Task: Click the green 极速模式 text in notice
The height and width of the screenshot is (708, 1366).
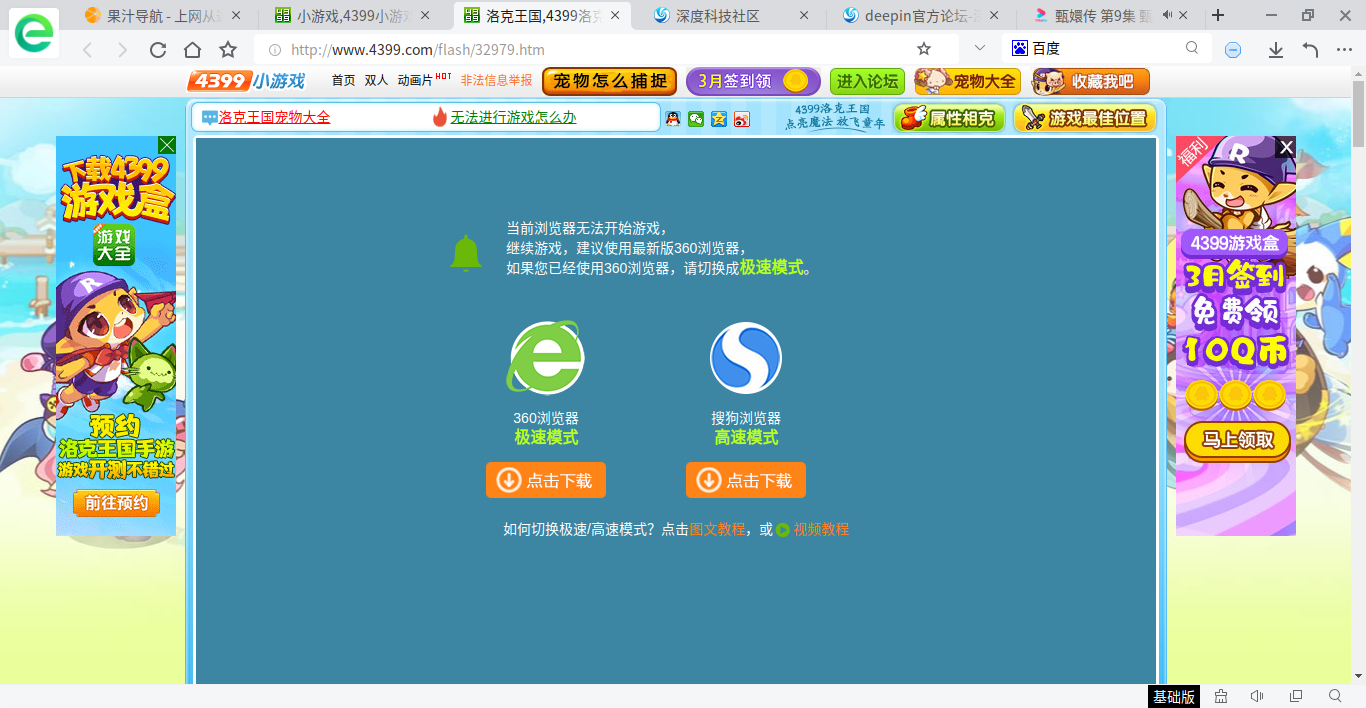Action: click(772, 267)
